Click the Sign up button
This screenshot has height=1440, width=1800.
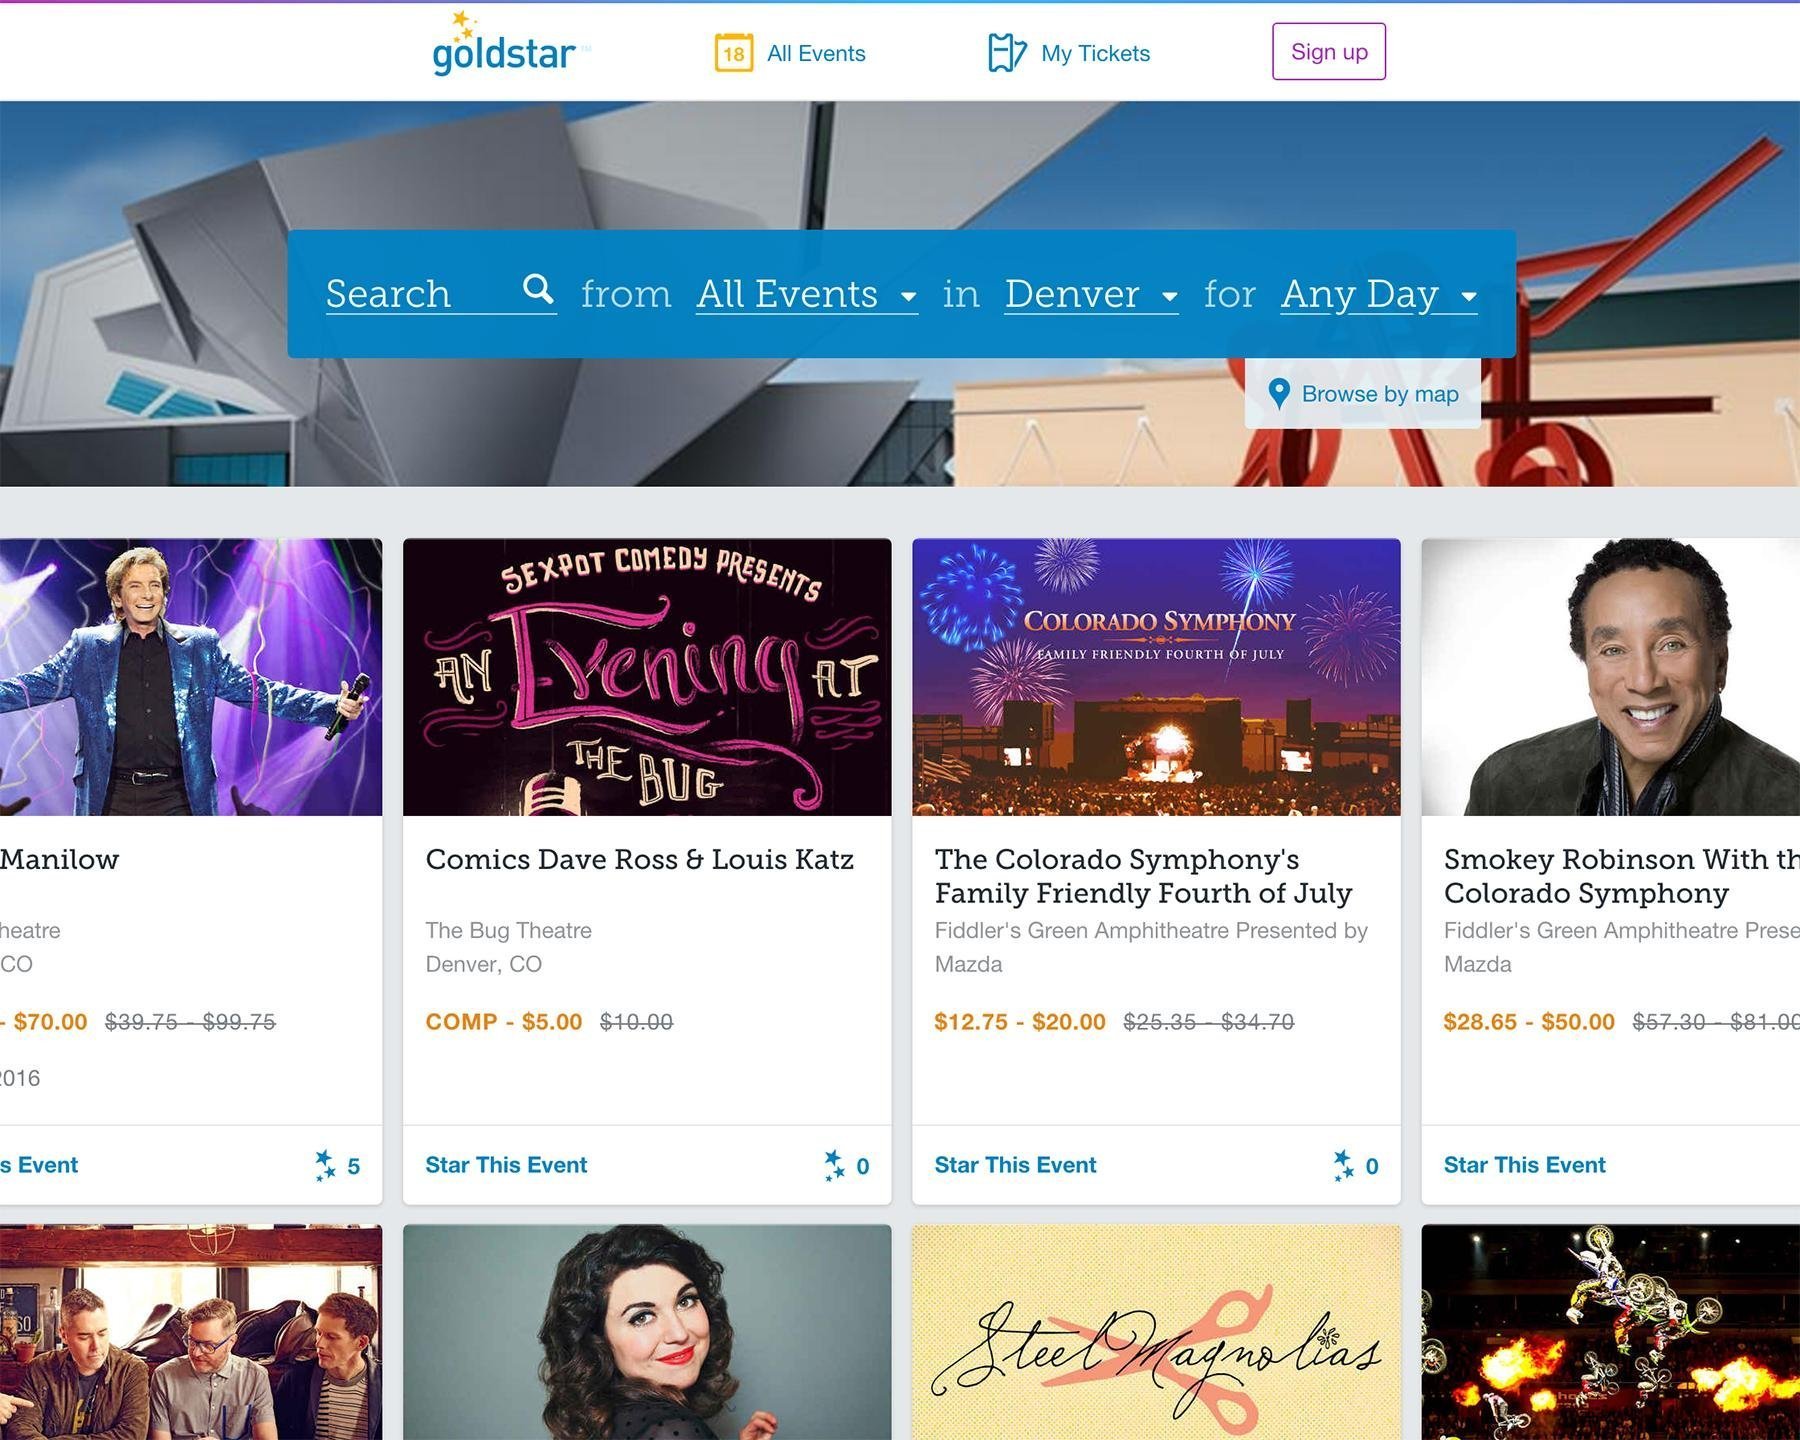(x=1329, y=51)
